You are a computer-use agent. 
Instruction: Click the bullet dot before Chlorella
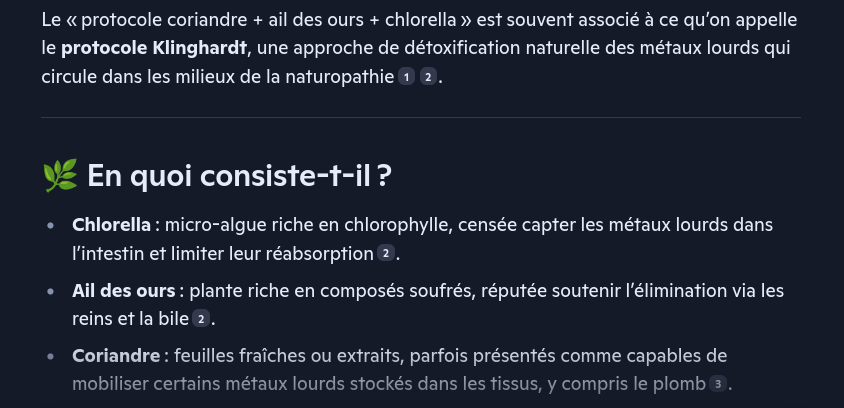point(51,226)
